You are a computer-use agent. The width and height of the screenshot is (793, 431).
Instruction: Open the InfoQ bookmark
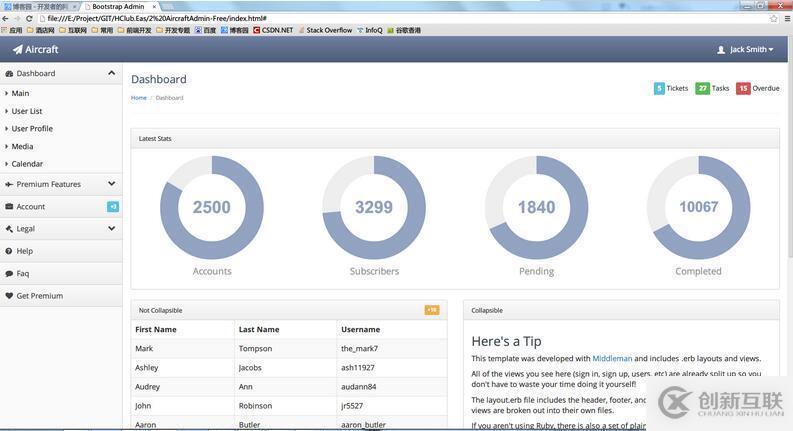tap(370, 30)
